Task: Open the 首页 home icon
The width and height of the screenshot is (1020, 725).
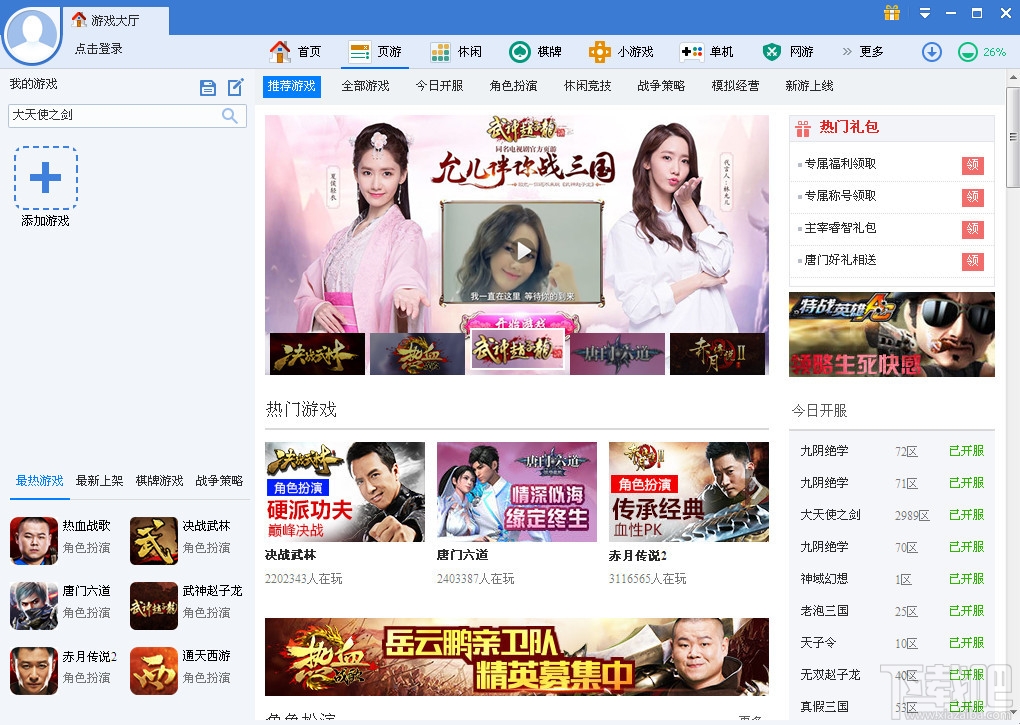Action: (x=281, y=51)
